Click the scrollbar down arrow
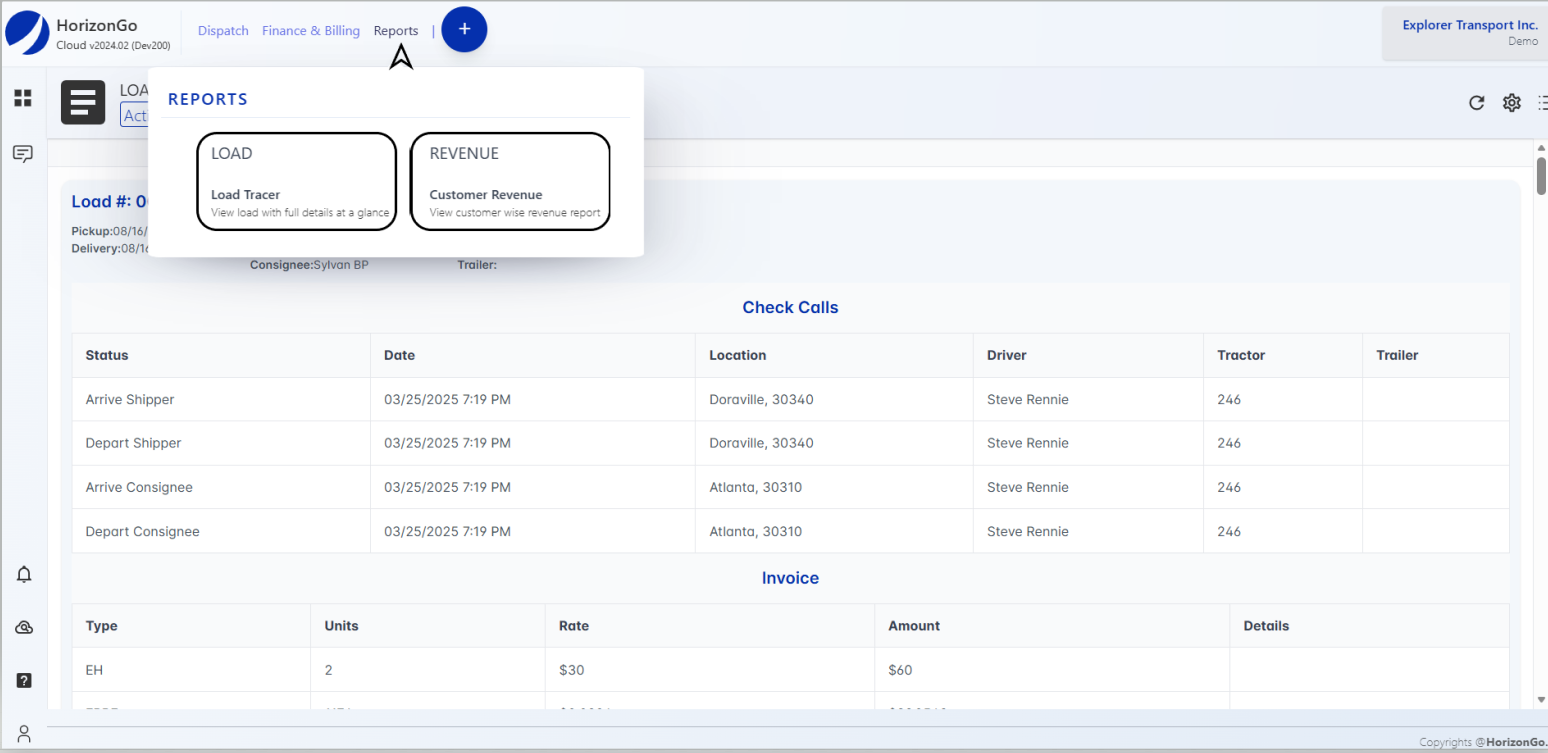The image size is (1548, 753). (1541, 700)
